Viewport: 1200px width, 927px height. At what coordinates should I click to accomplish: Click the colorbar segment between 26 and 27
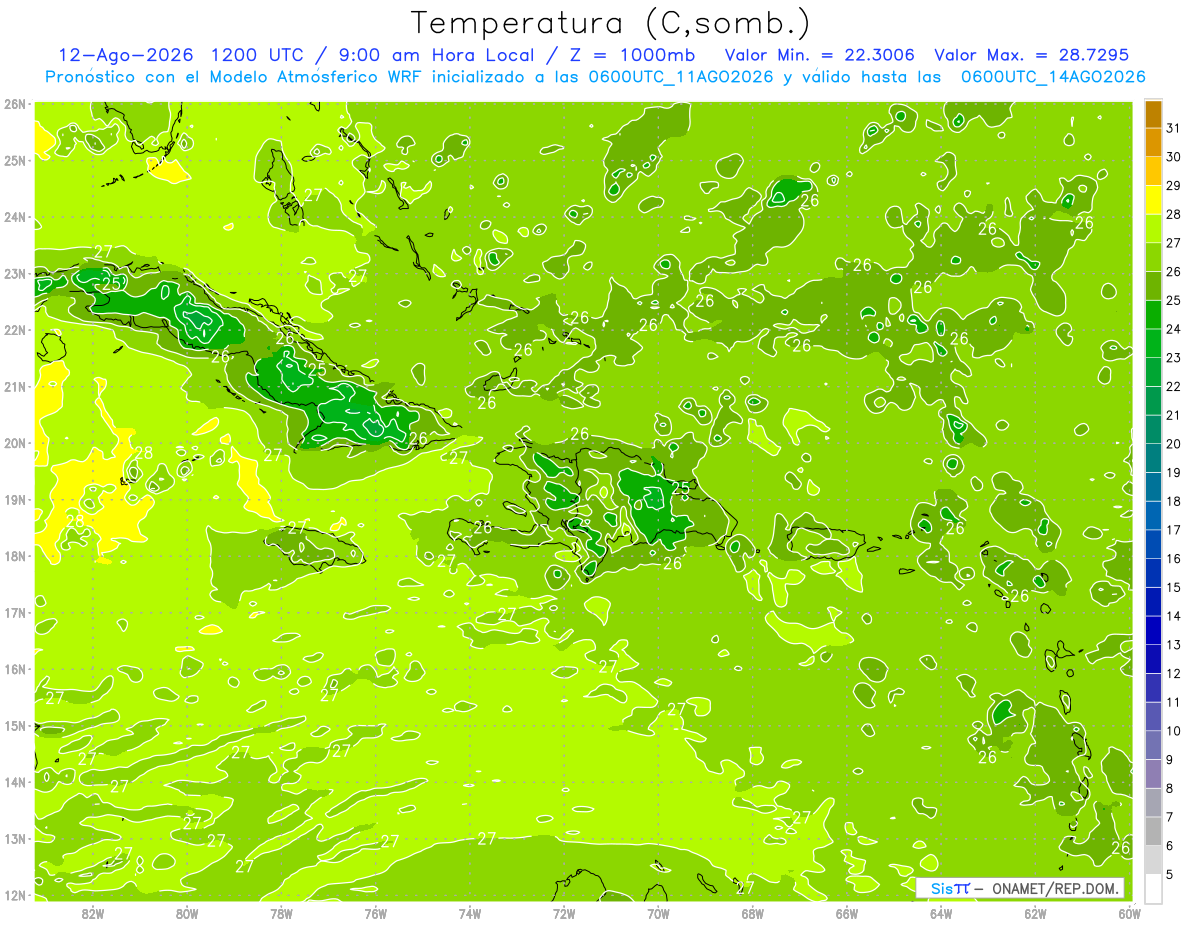(1153, 258)
